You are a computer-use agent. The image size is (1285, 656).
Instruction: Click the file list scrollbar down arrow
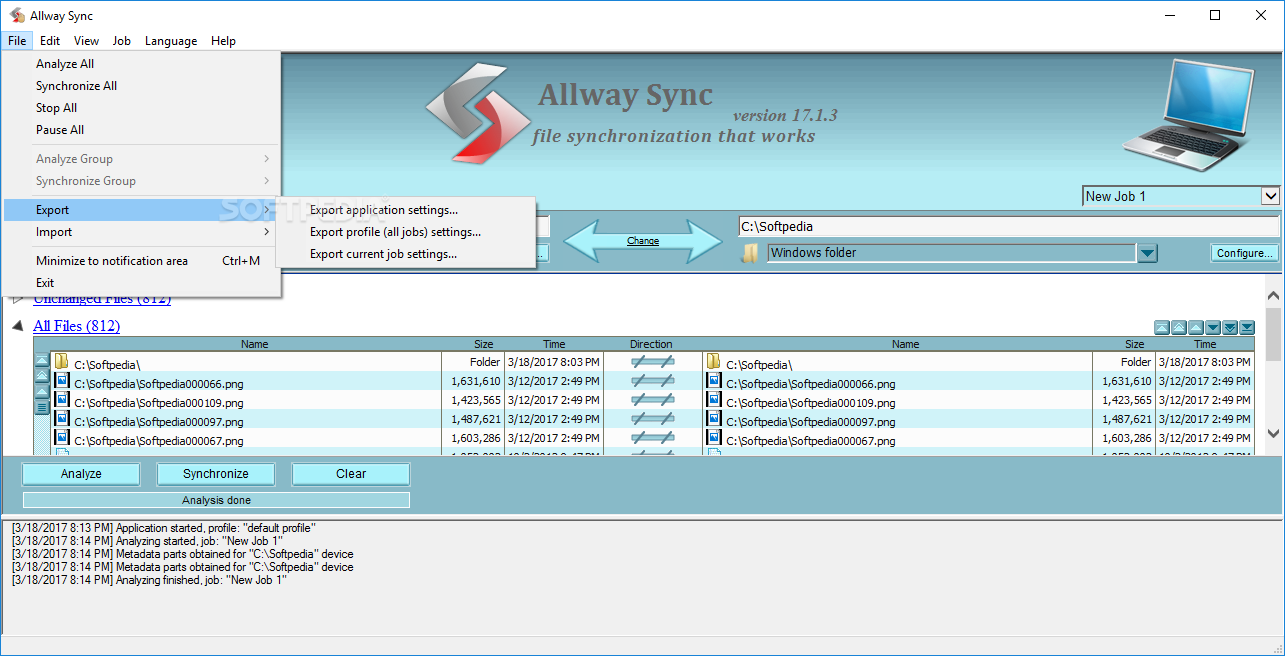(x=1273, y=434)
